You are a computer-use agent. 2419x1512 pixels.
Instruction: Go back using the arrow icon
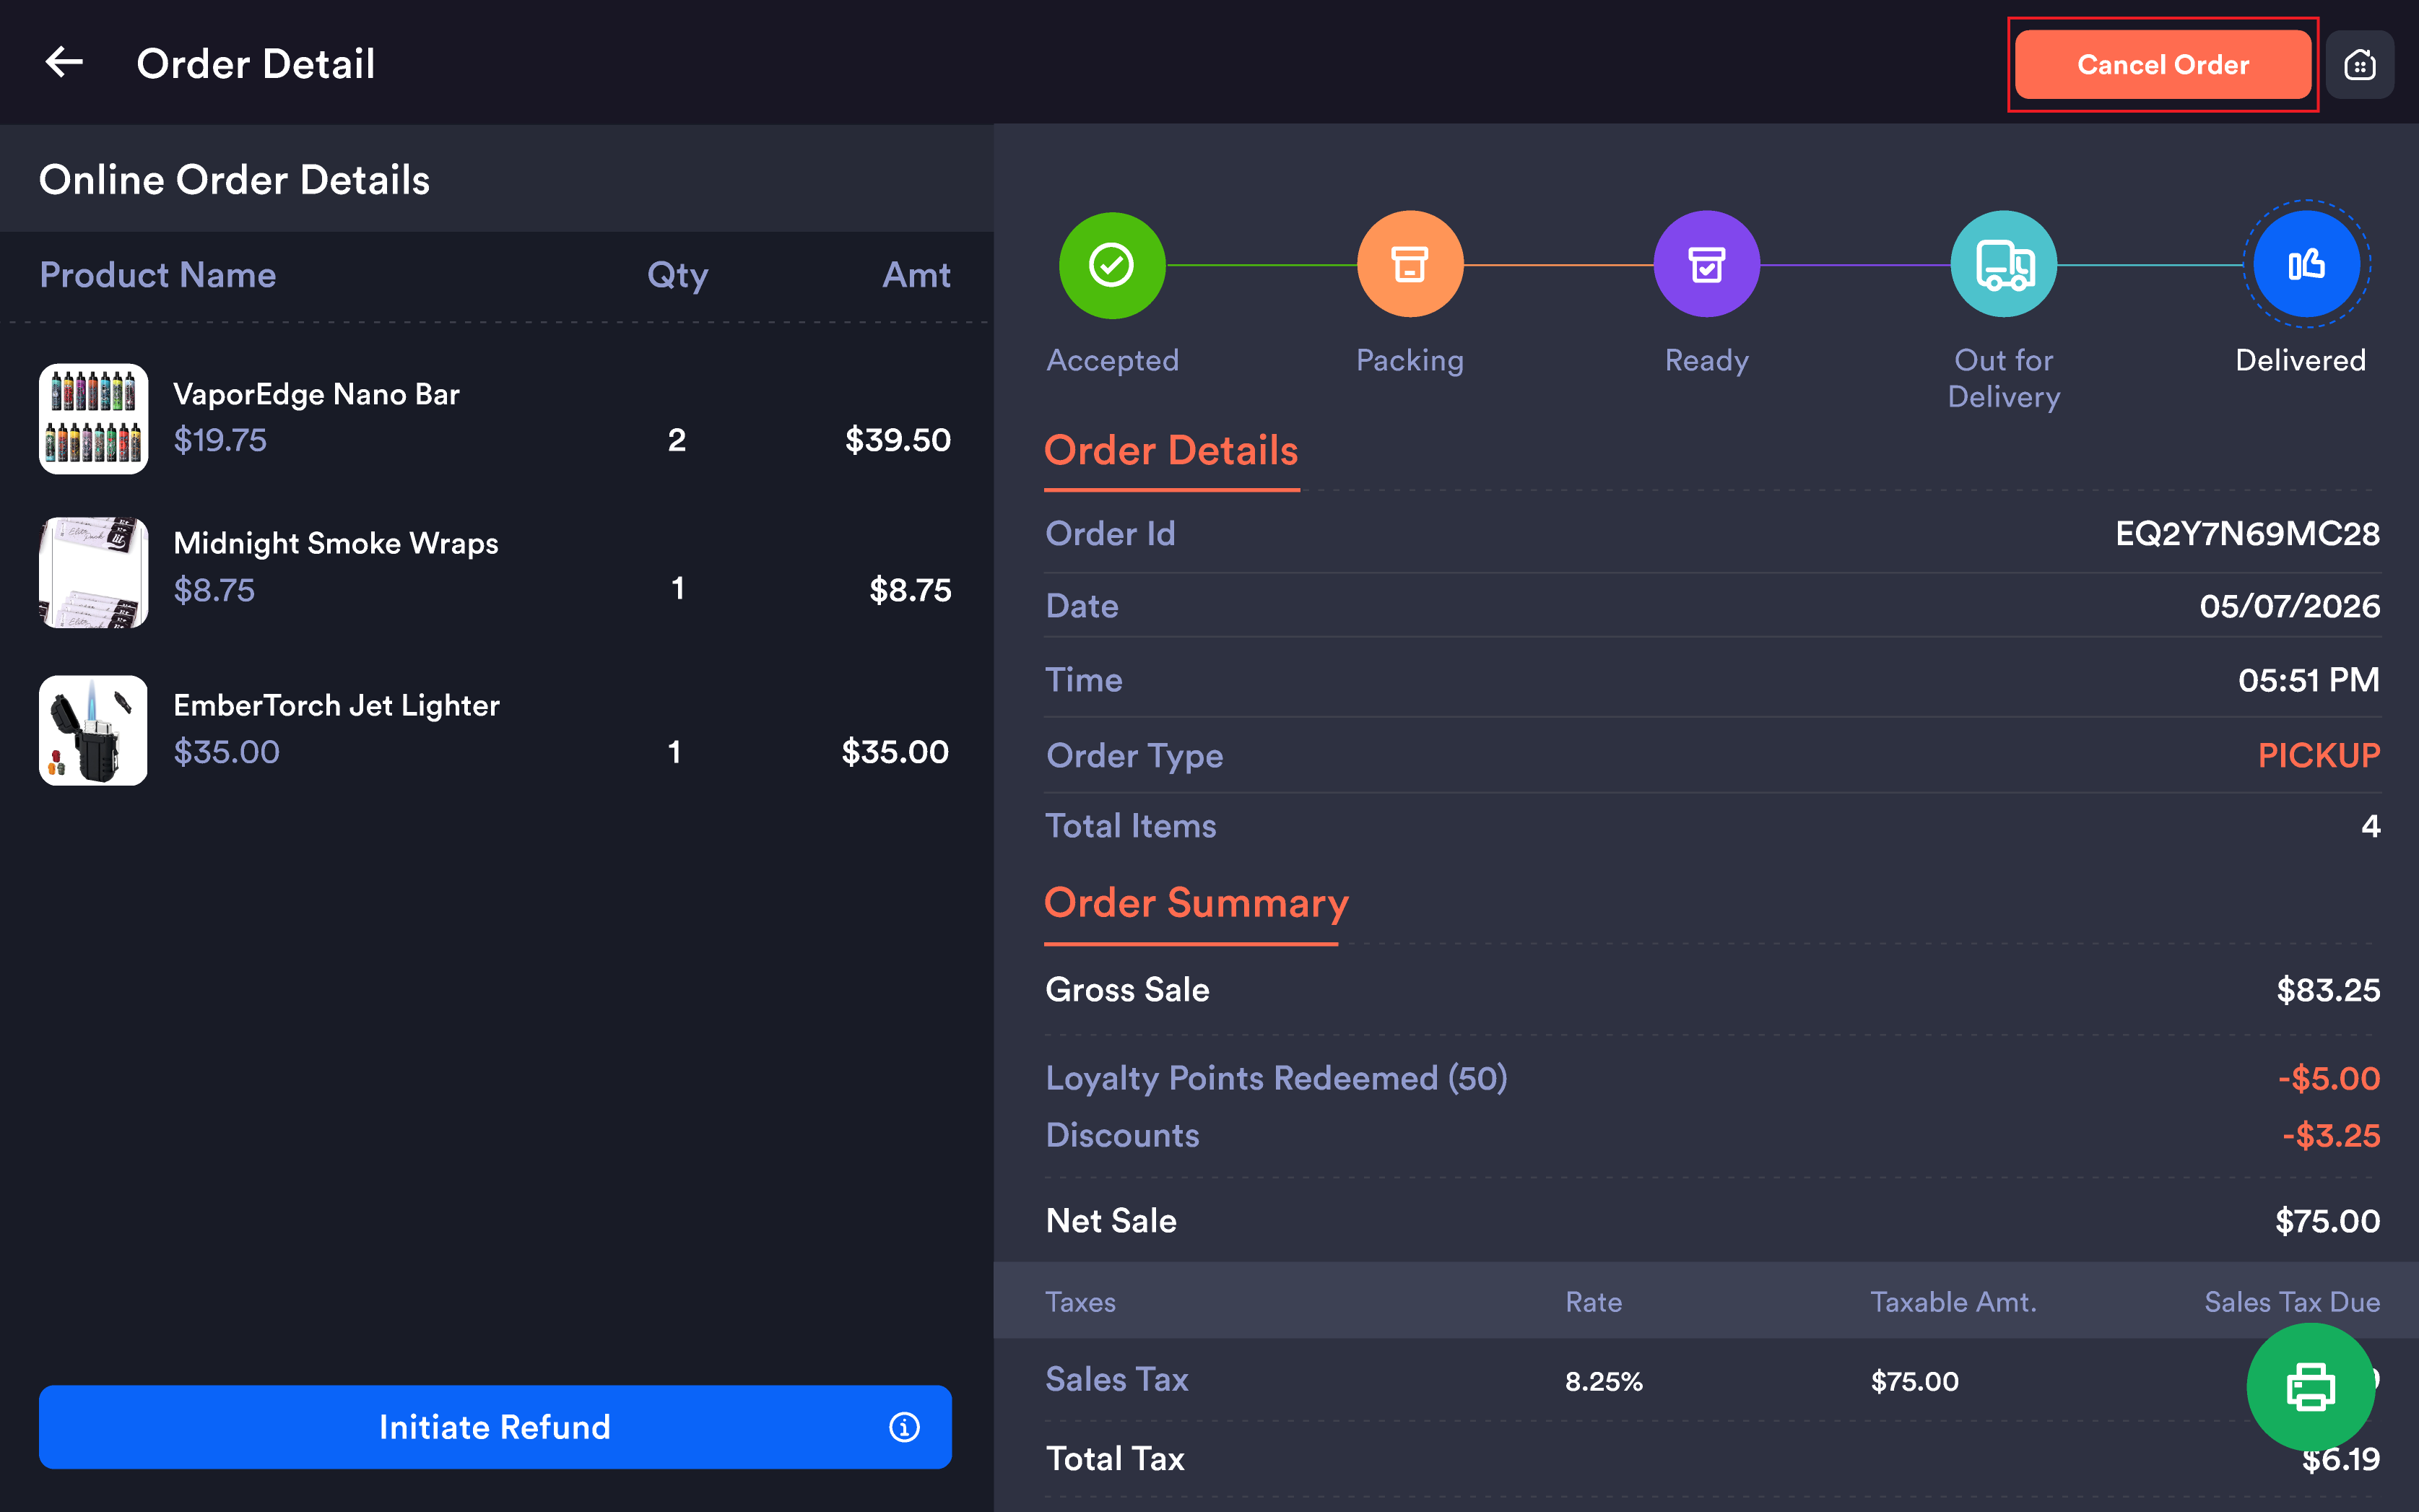click(64, 62)
